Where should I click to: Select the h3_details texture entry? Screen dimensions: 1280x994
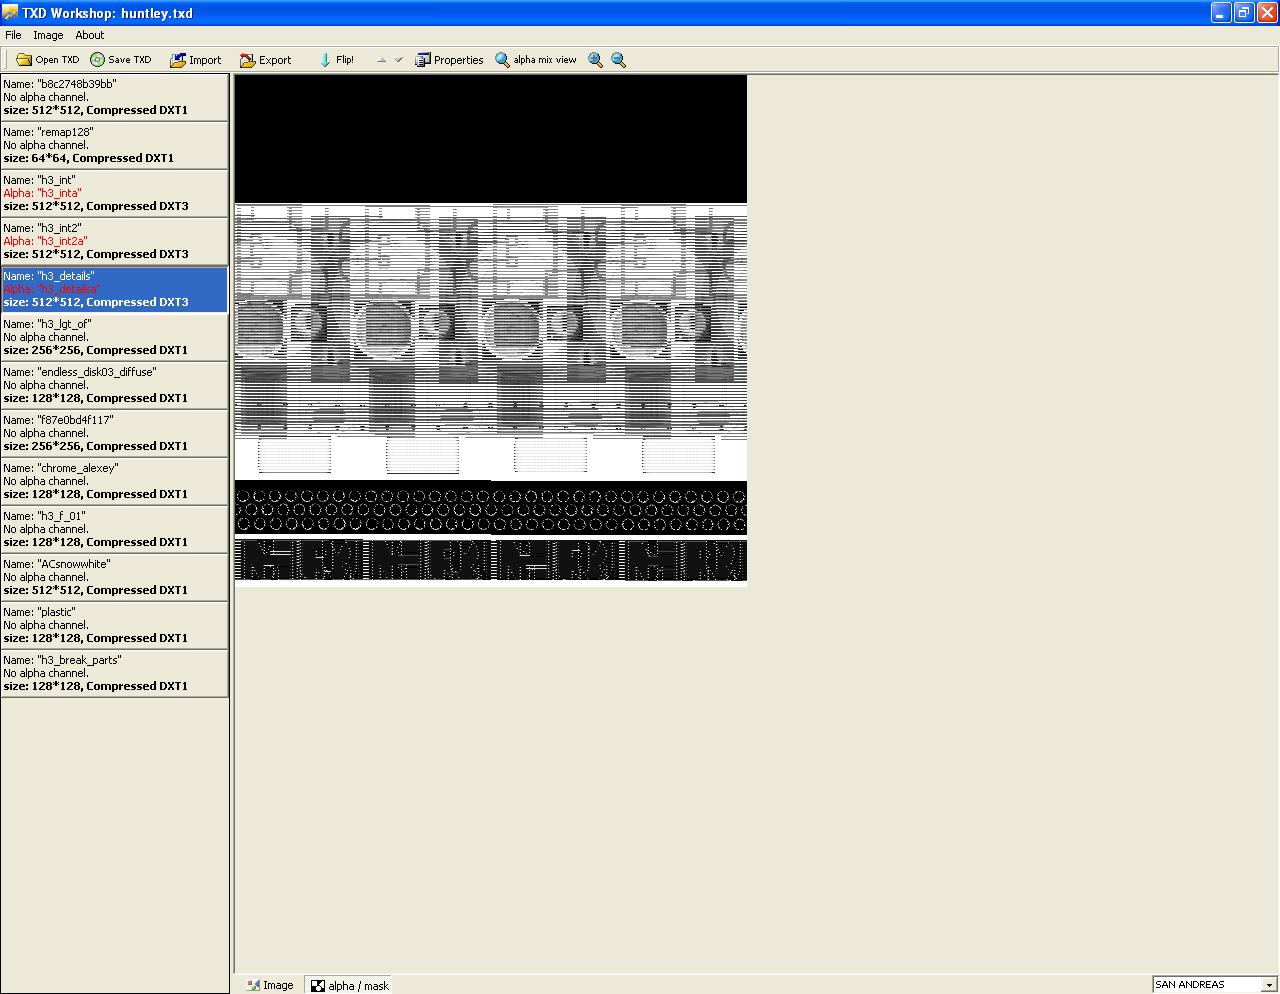click(115, 289)
